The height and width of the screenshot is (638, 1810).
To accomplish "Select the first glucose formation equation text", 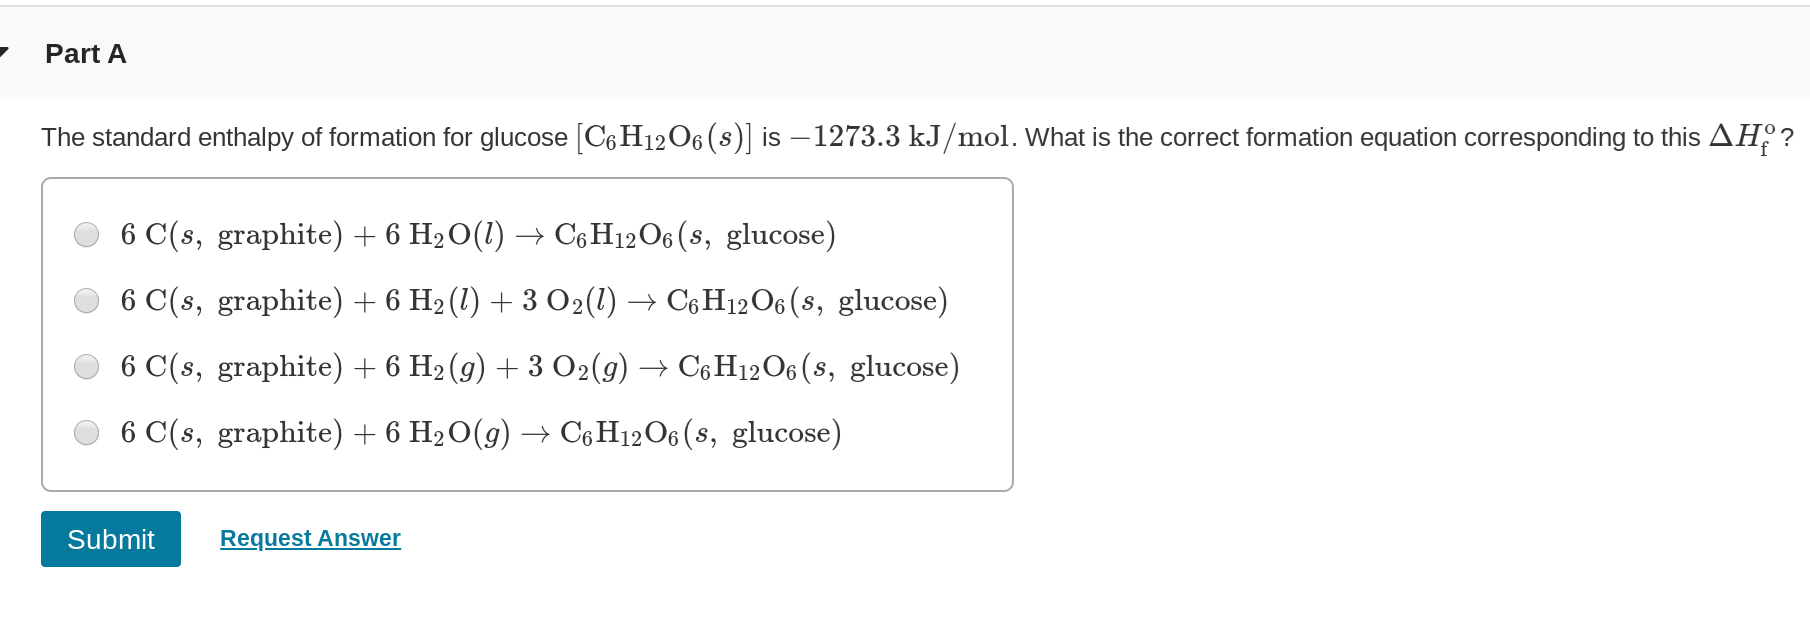I will coord(477,235).
